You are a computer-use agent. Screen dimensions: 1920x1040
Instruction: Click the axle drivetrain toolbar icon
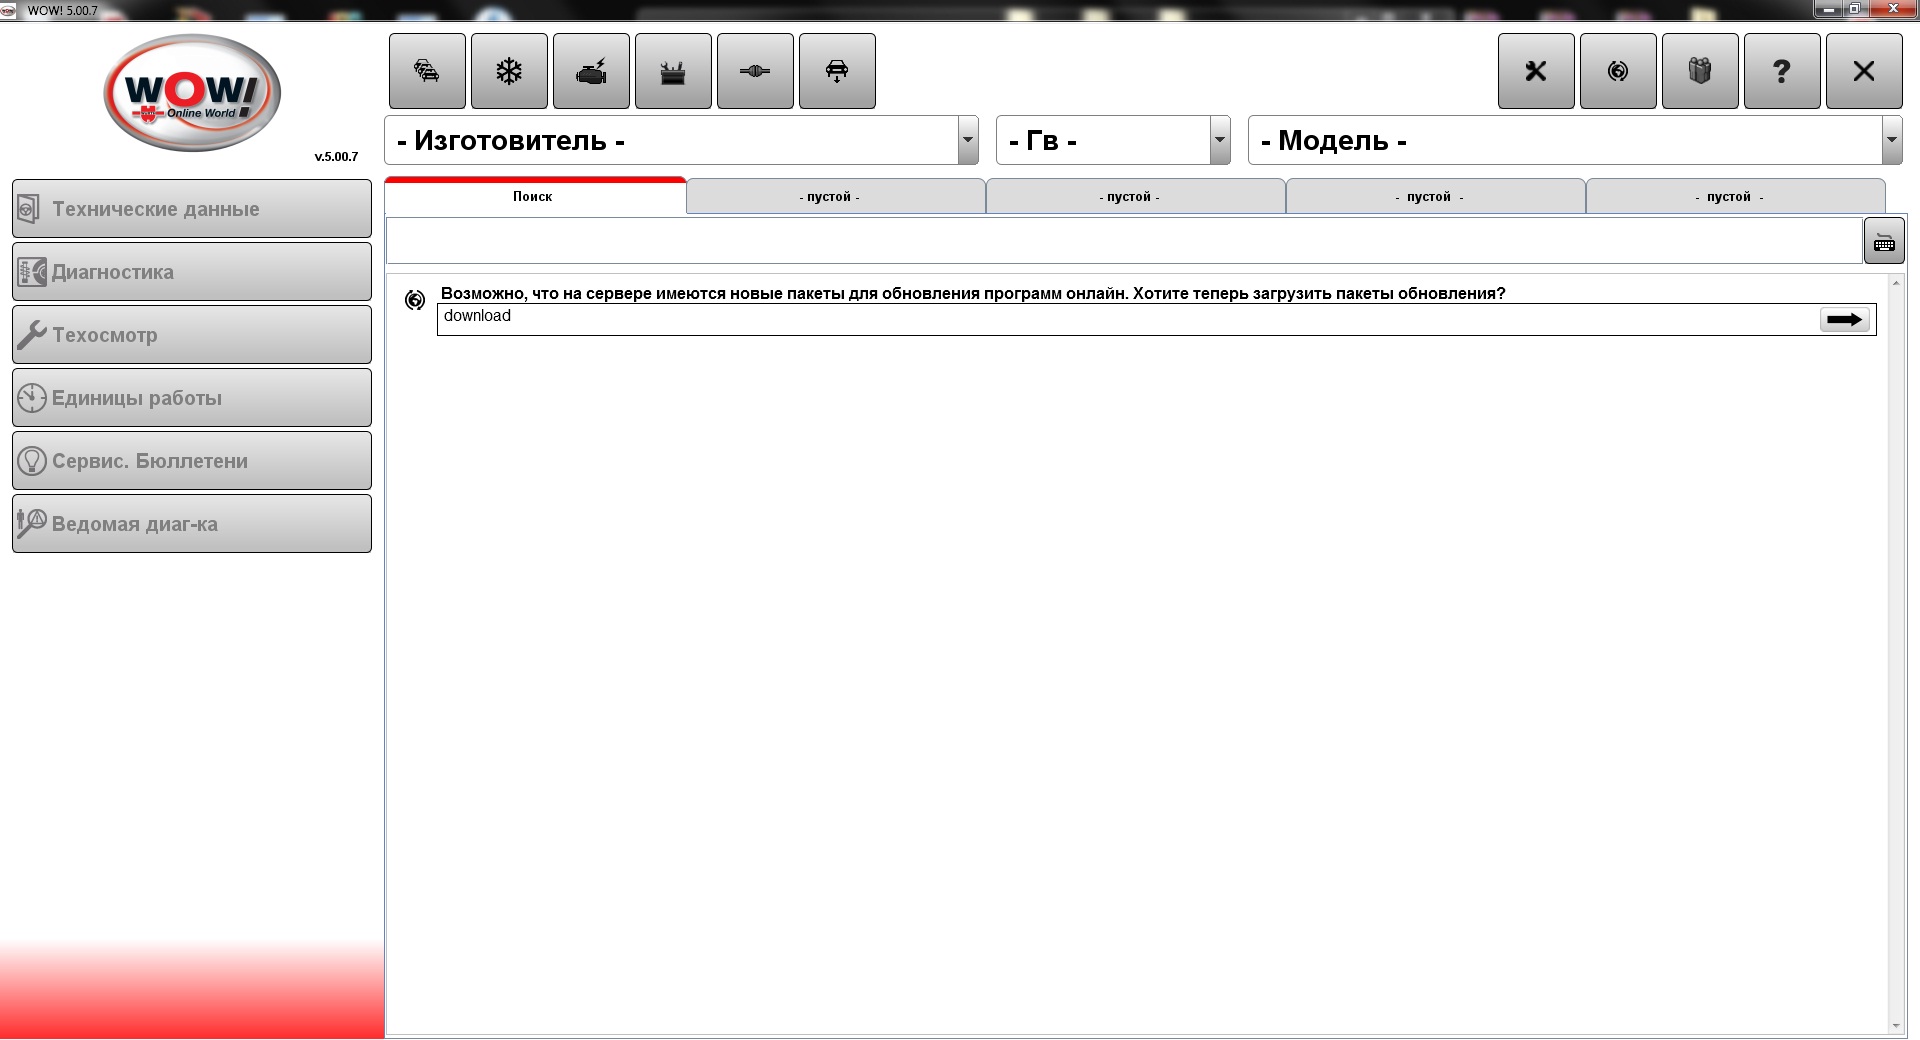click(x=755, y=71)
